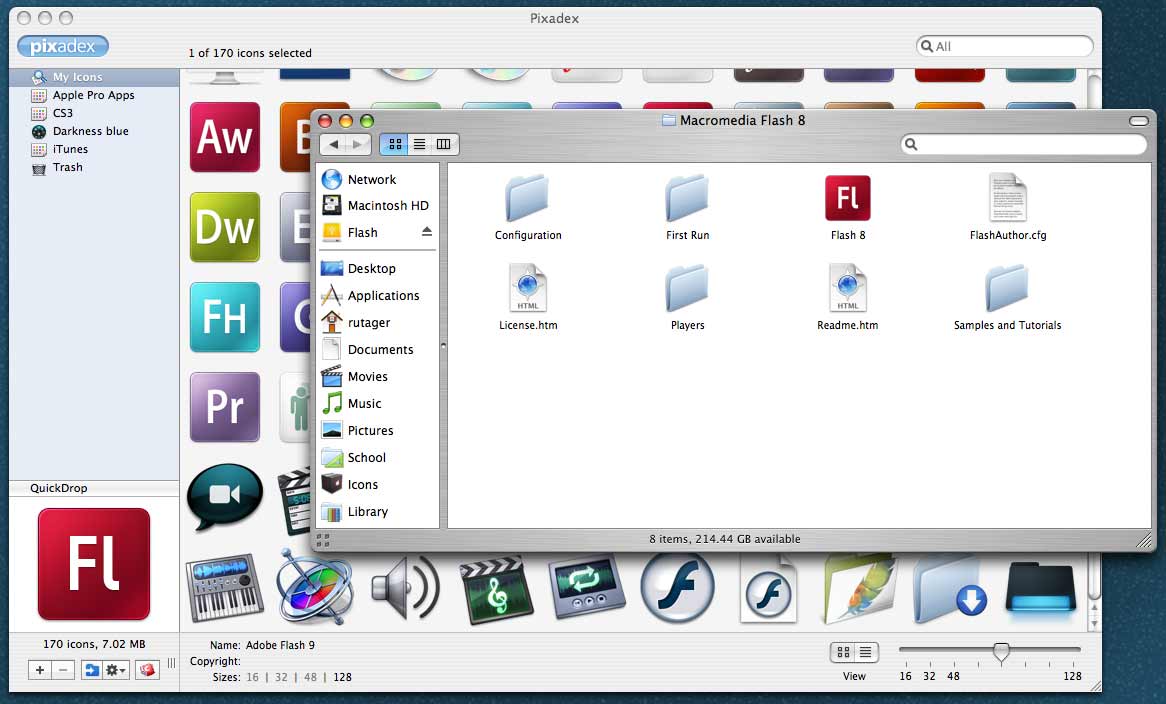
Task: Select the FH FreeHand icon in Pixadex
Action: (x=225, y=317)
